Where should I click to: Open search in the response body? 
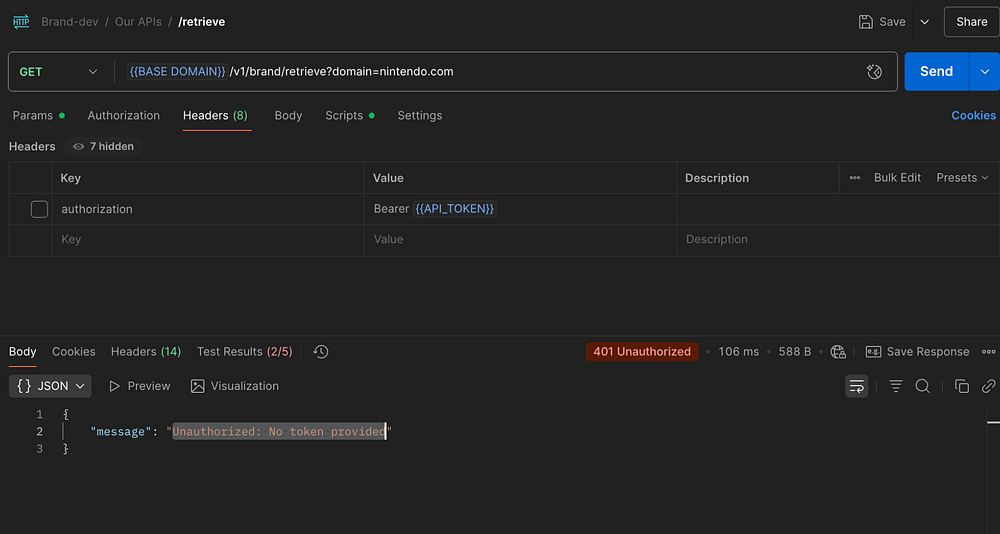(x=923, y=386)
